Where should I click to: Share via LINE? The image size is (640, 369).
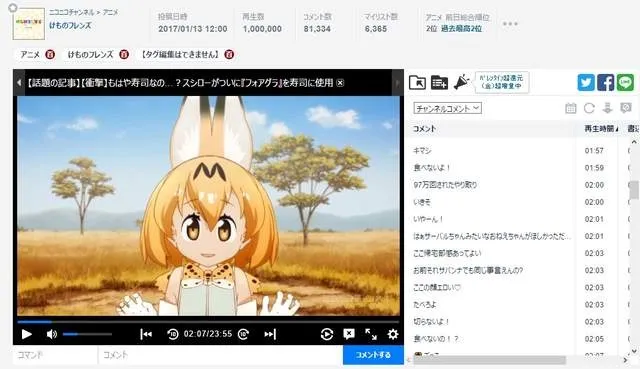pyautogui.click(x=625, y=82)
